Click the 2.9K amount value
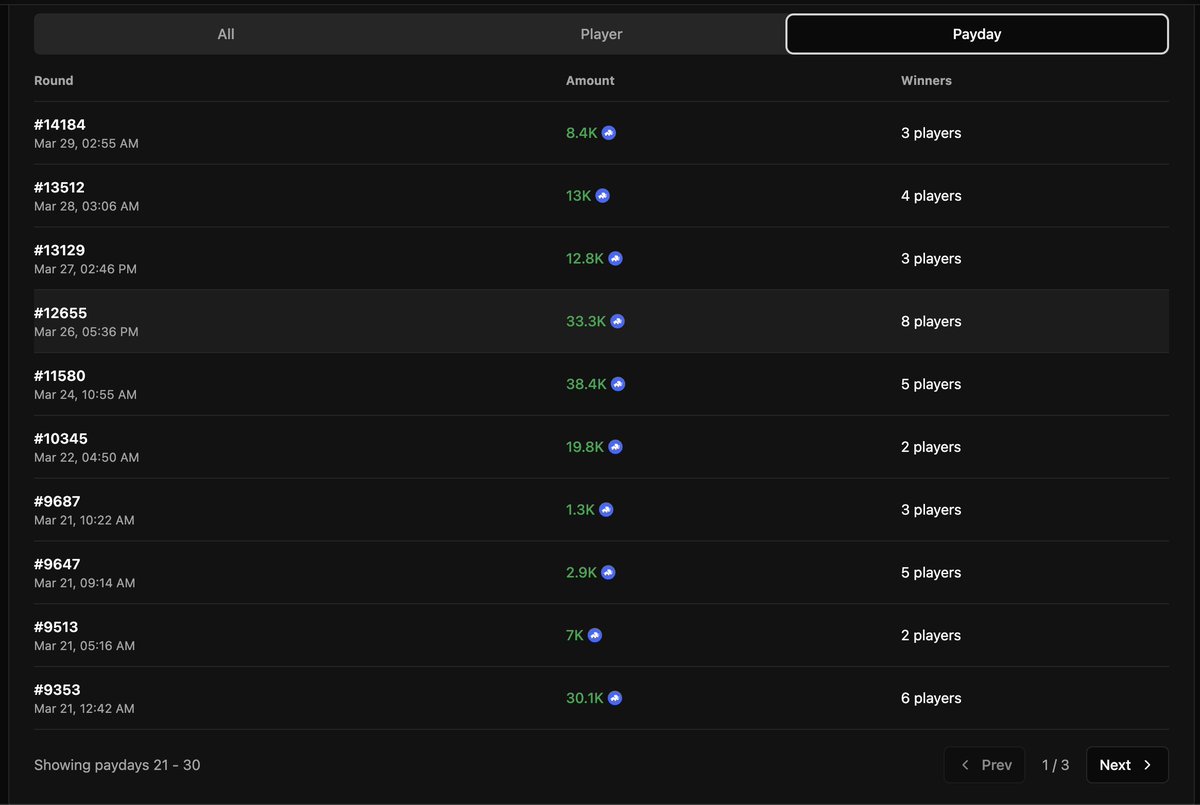This screenshot has width=1200, height=805. pyautogui.click(x=581, y=573)
